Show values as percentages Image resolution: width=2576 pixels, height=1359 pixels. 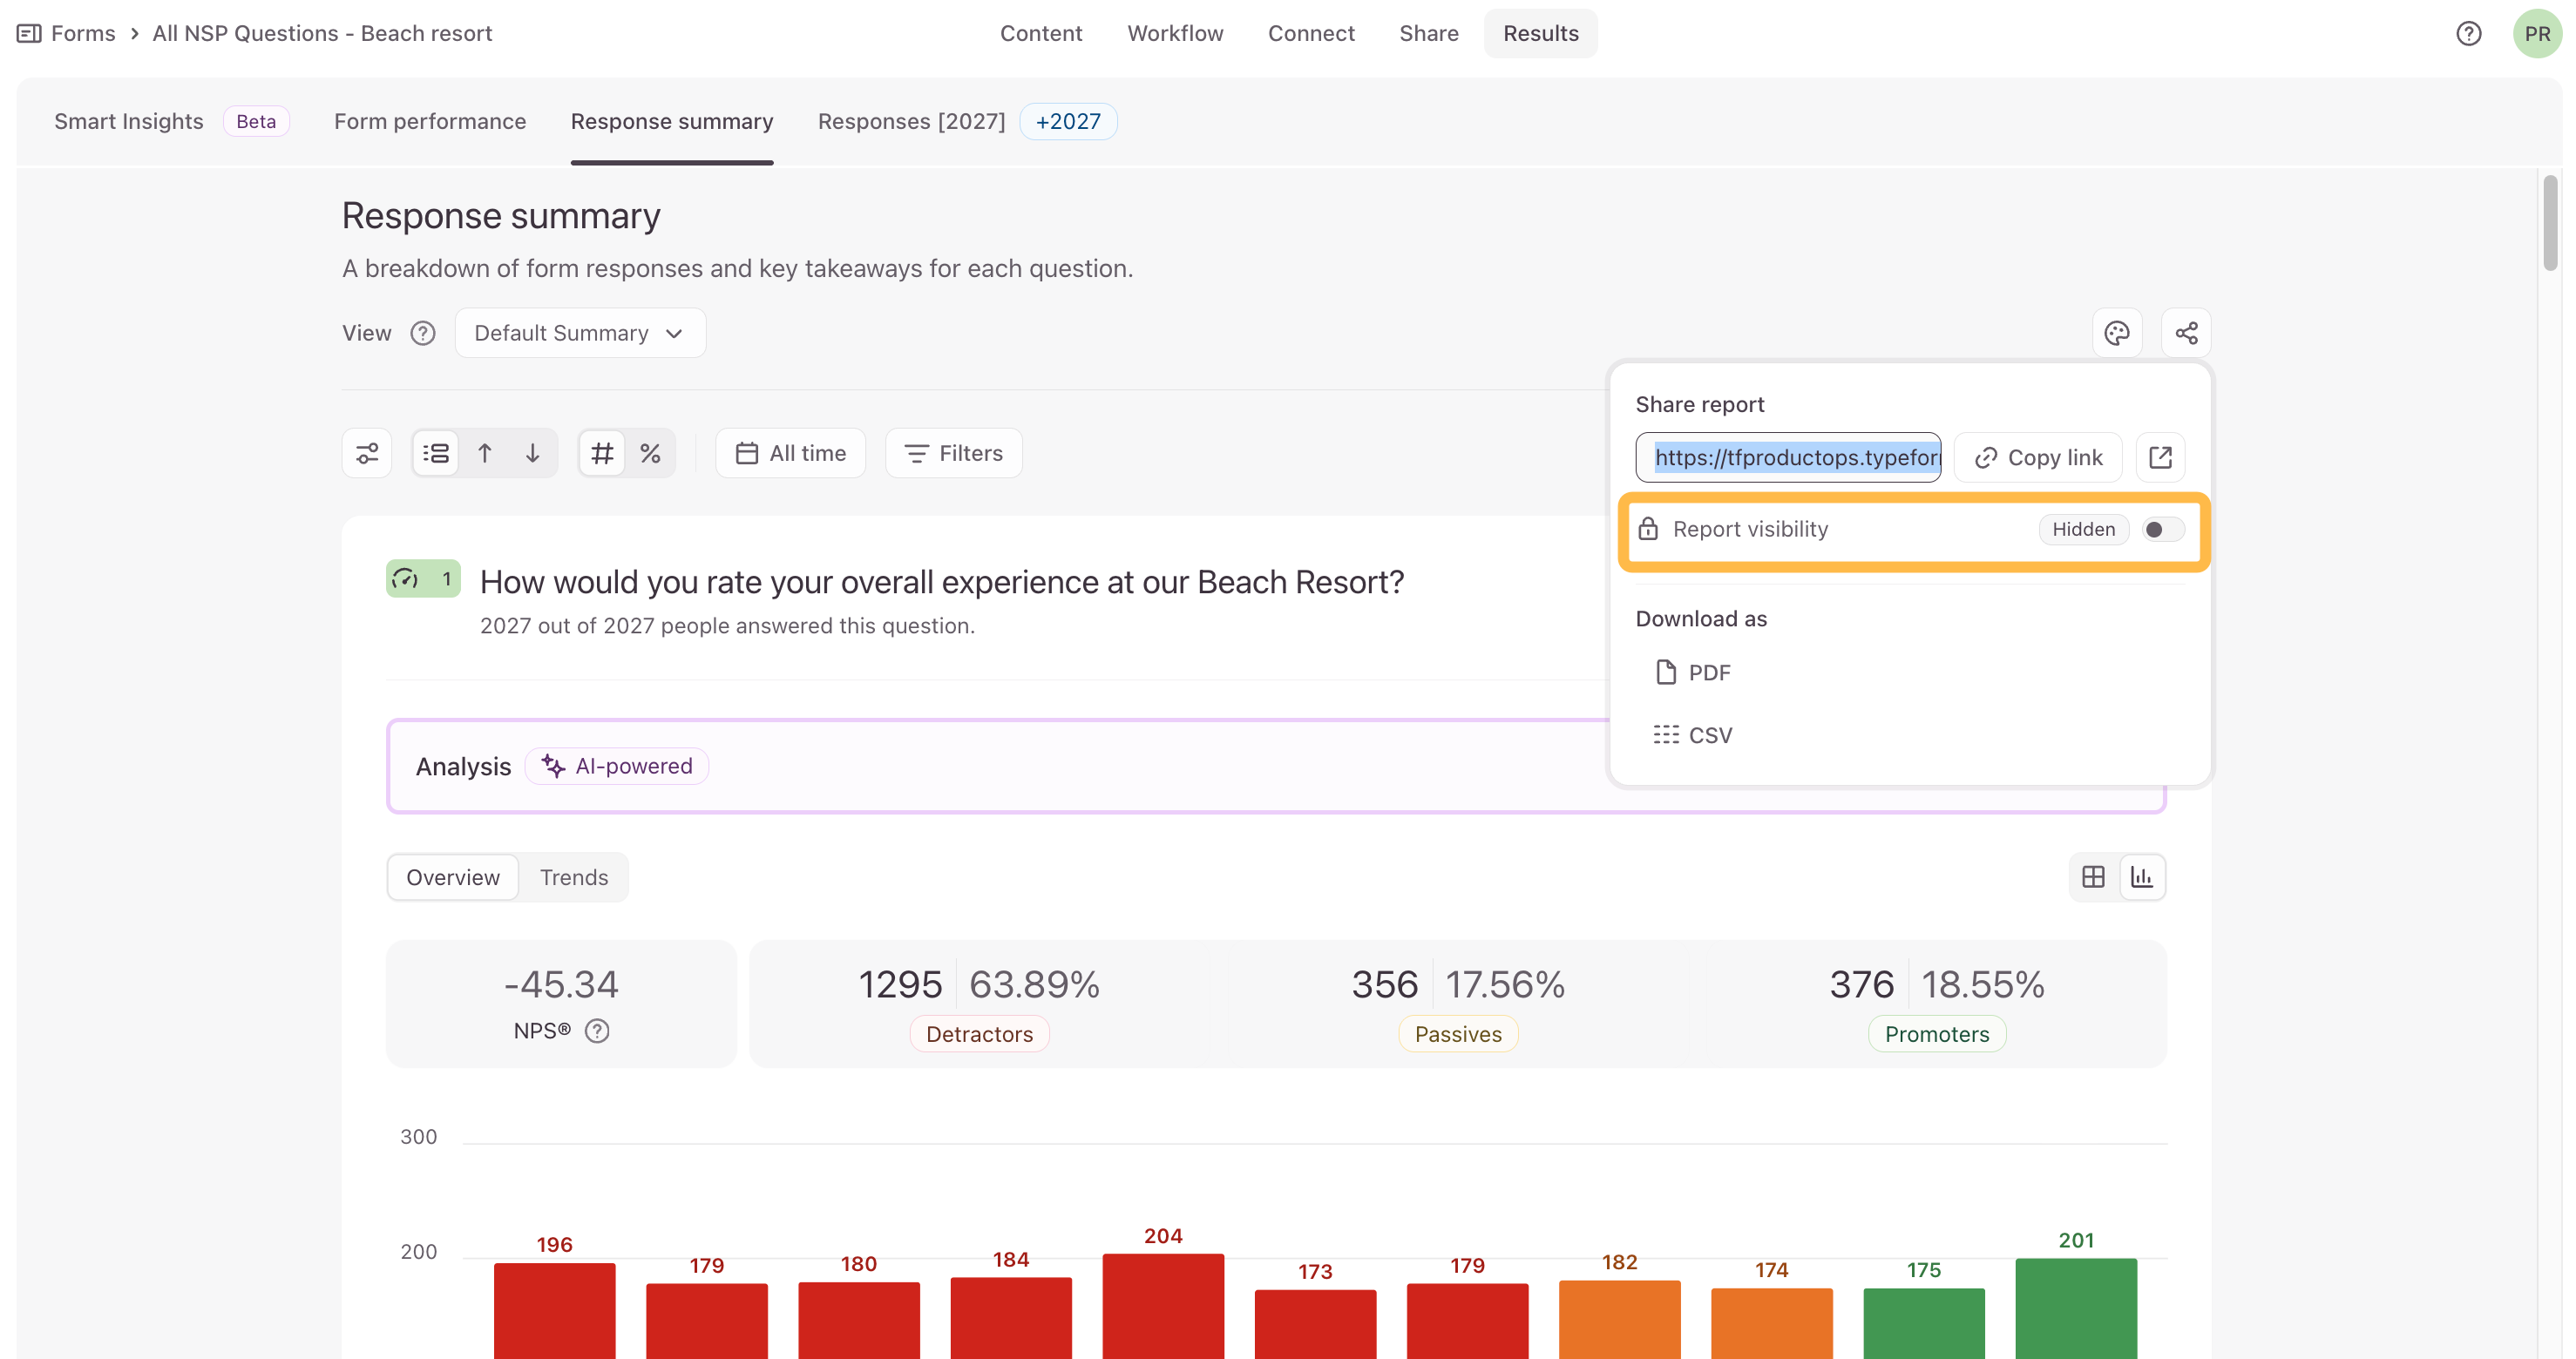pyautogui.click(x=650, y=453)
